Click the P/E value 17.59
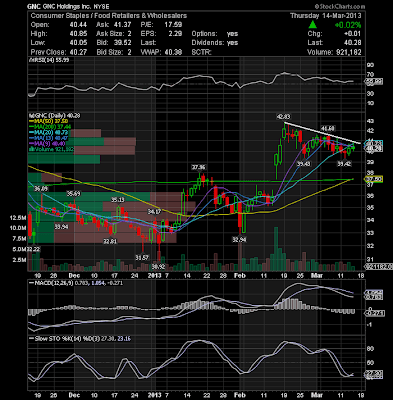393x400 pixels. [x=173, y=25]
